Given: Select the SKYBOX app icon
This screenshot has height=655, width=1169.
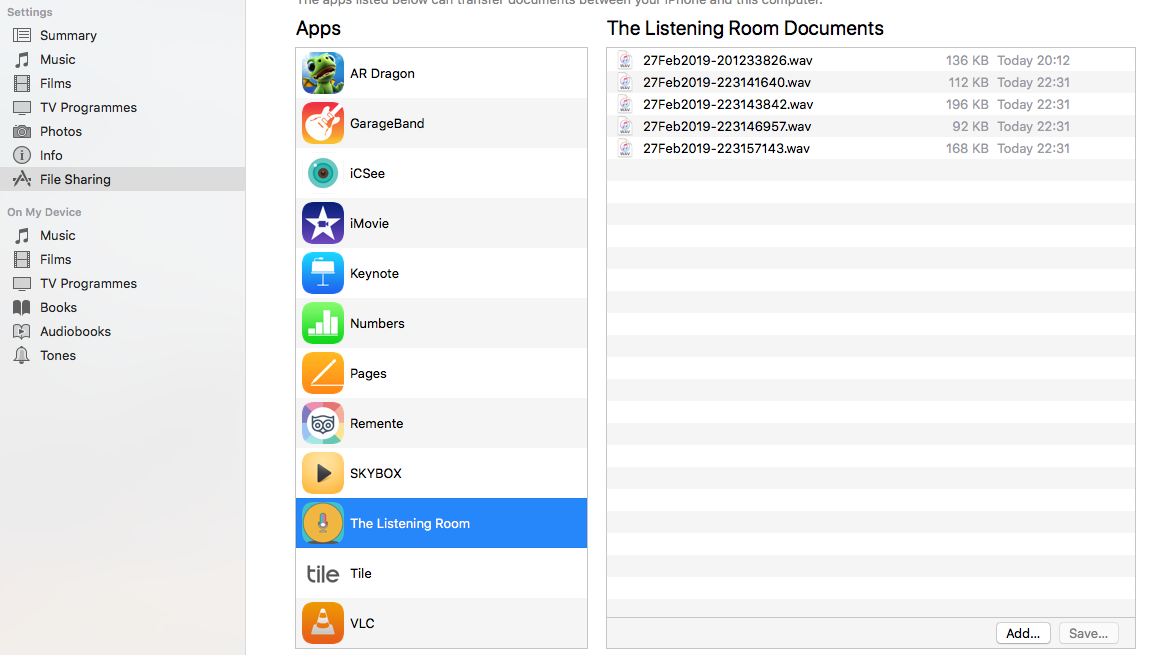Looking at the screenshot, I should (x=322, y=473).
